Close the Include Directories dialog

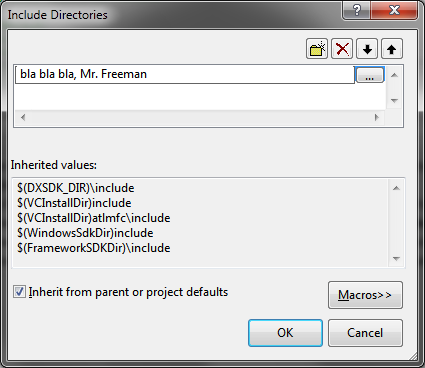tap(394, 10)
